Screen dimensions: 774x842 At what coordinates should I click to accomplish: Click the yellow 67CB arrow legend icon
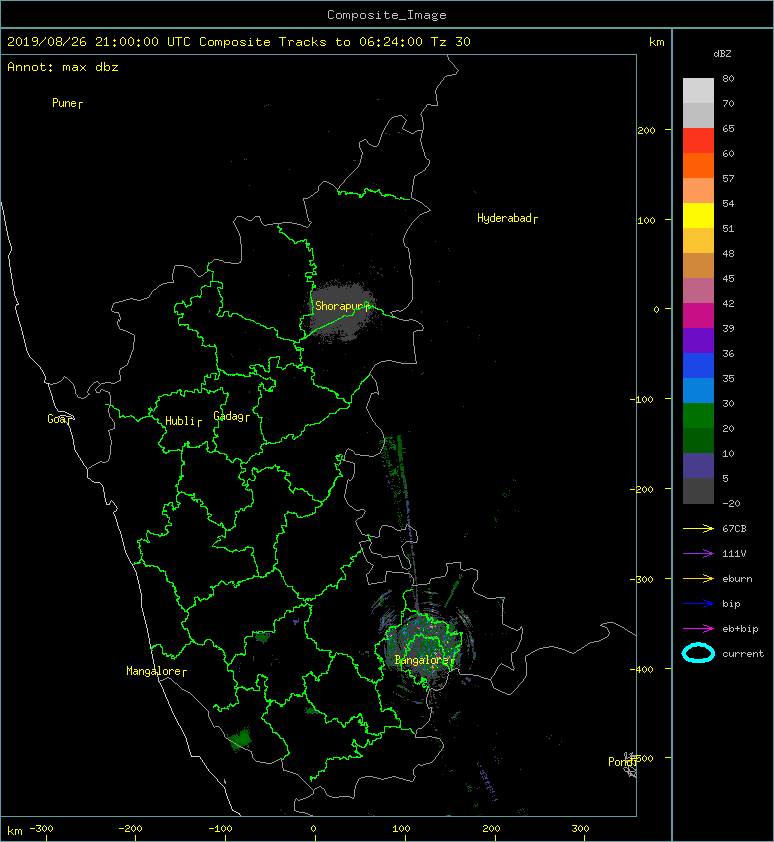tap(698, 528)
